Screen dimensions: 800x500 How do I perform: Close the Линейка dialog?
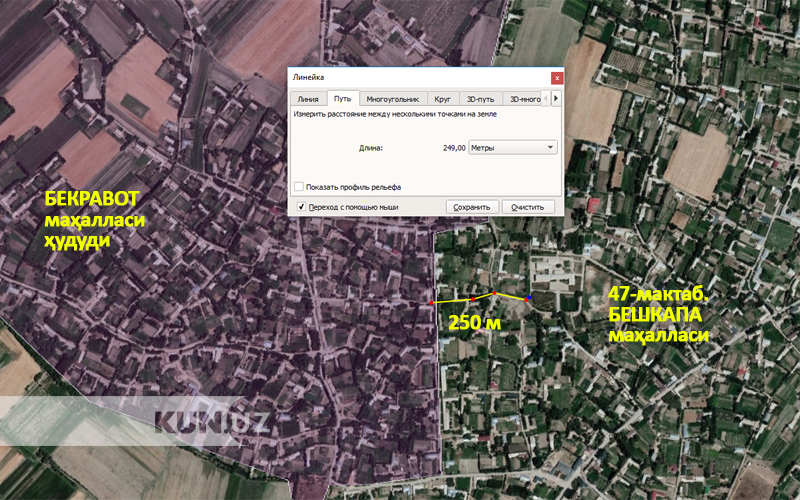(555, 77)
